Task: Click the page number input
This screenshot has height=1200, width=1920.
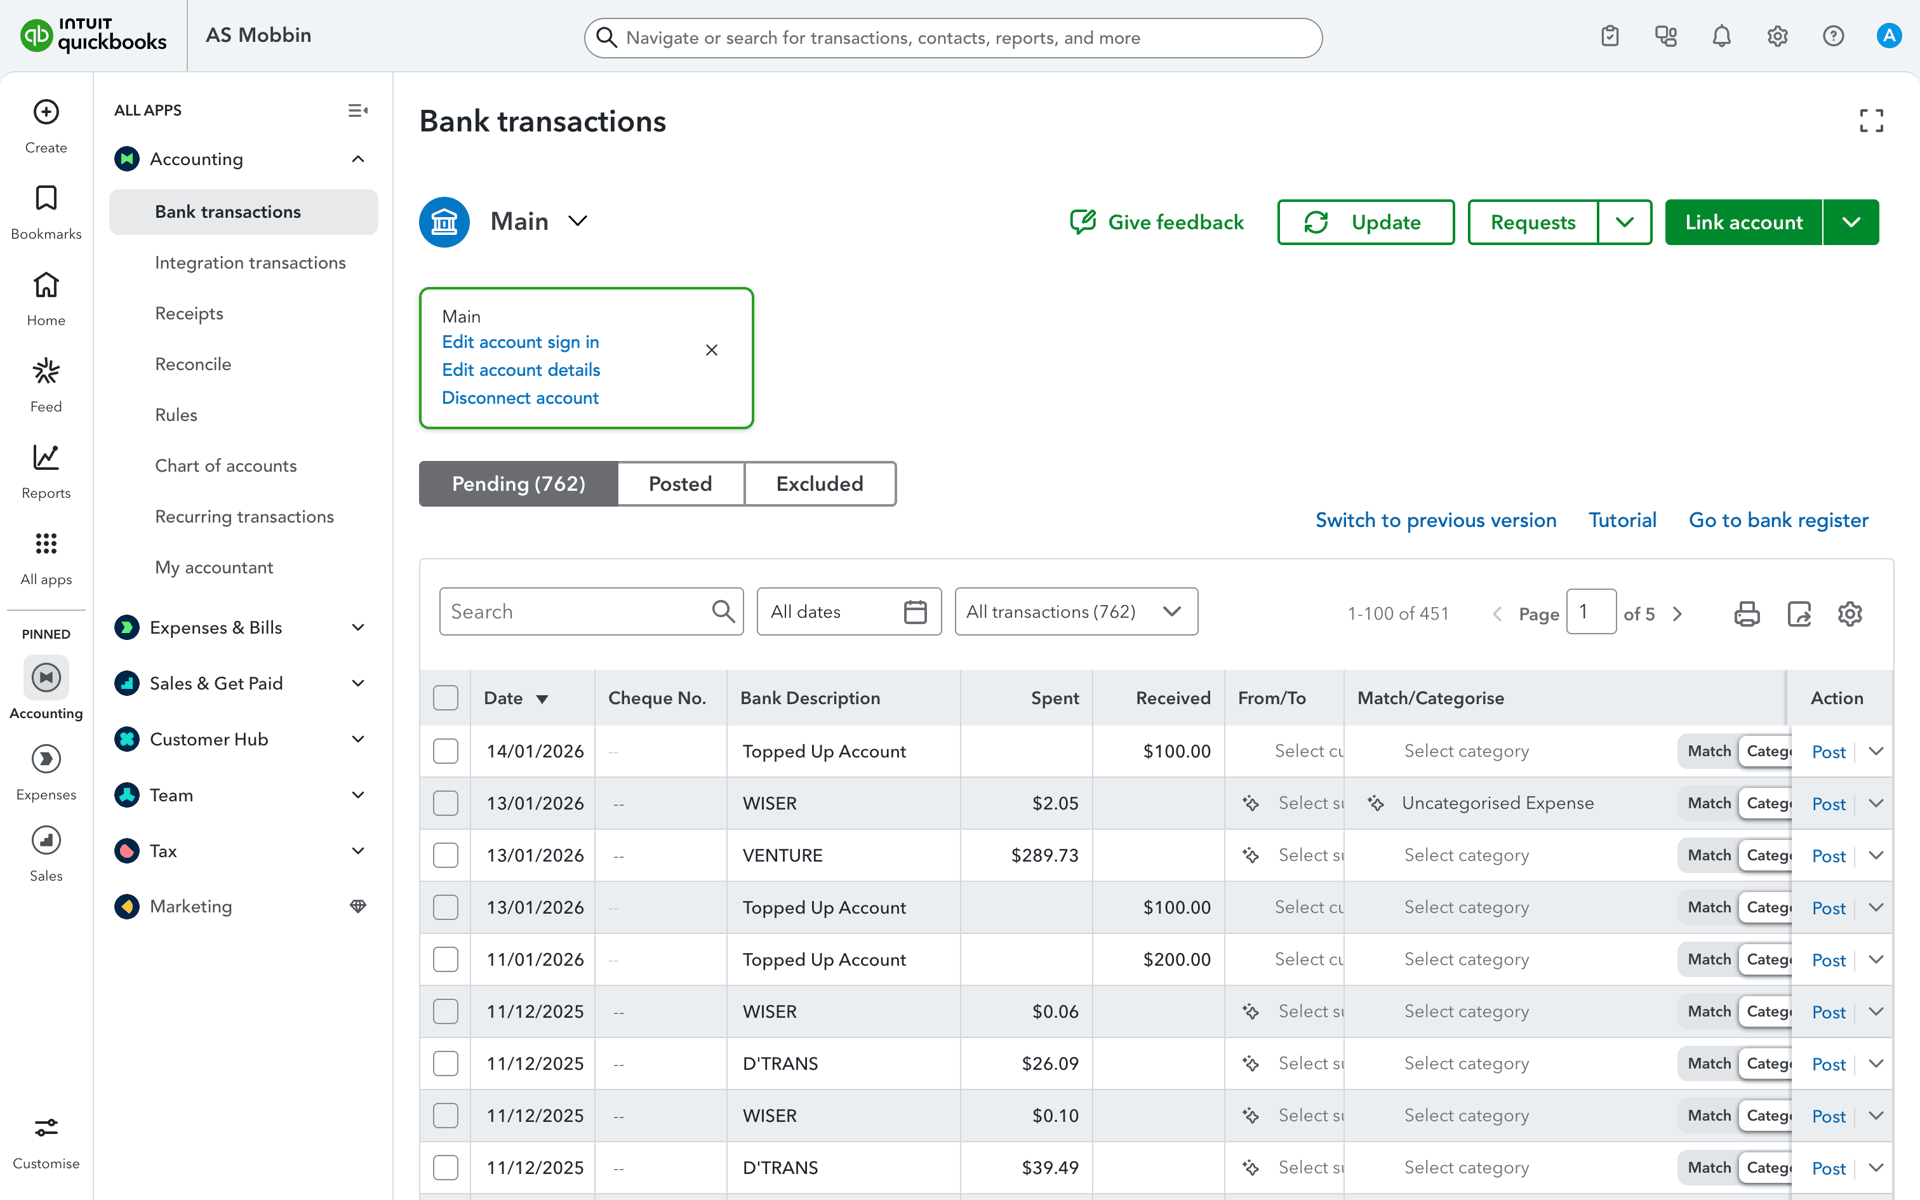Action: [x=1591, y=612]
